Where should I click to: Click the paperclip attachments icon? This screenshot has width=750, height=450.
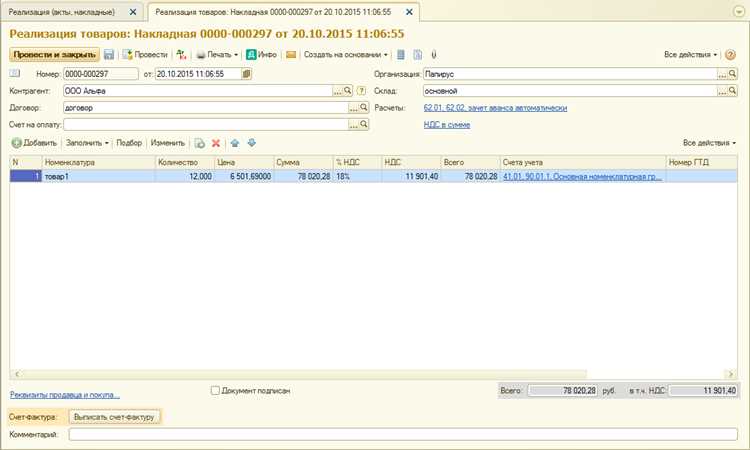coord(434,55)
